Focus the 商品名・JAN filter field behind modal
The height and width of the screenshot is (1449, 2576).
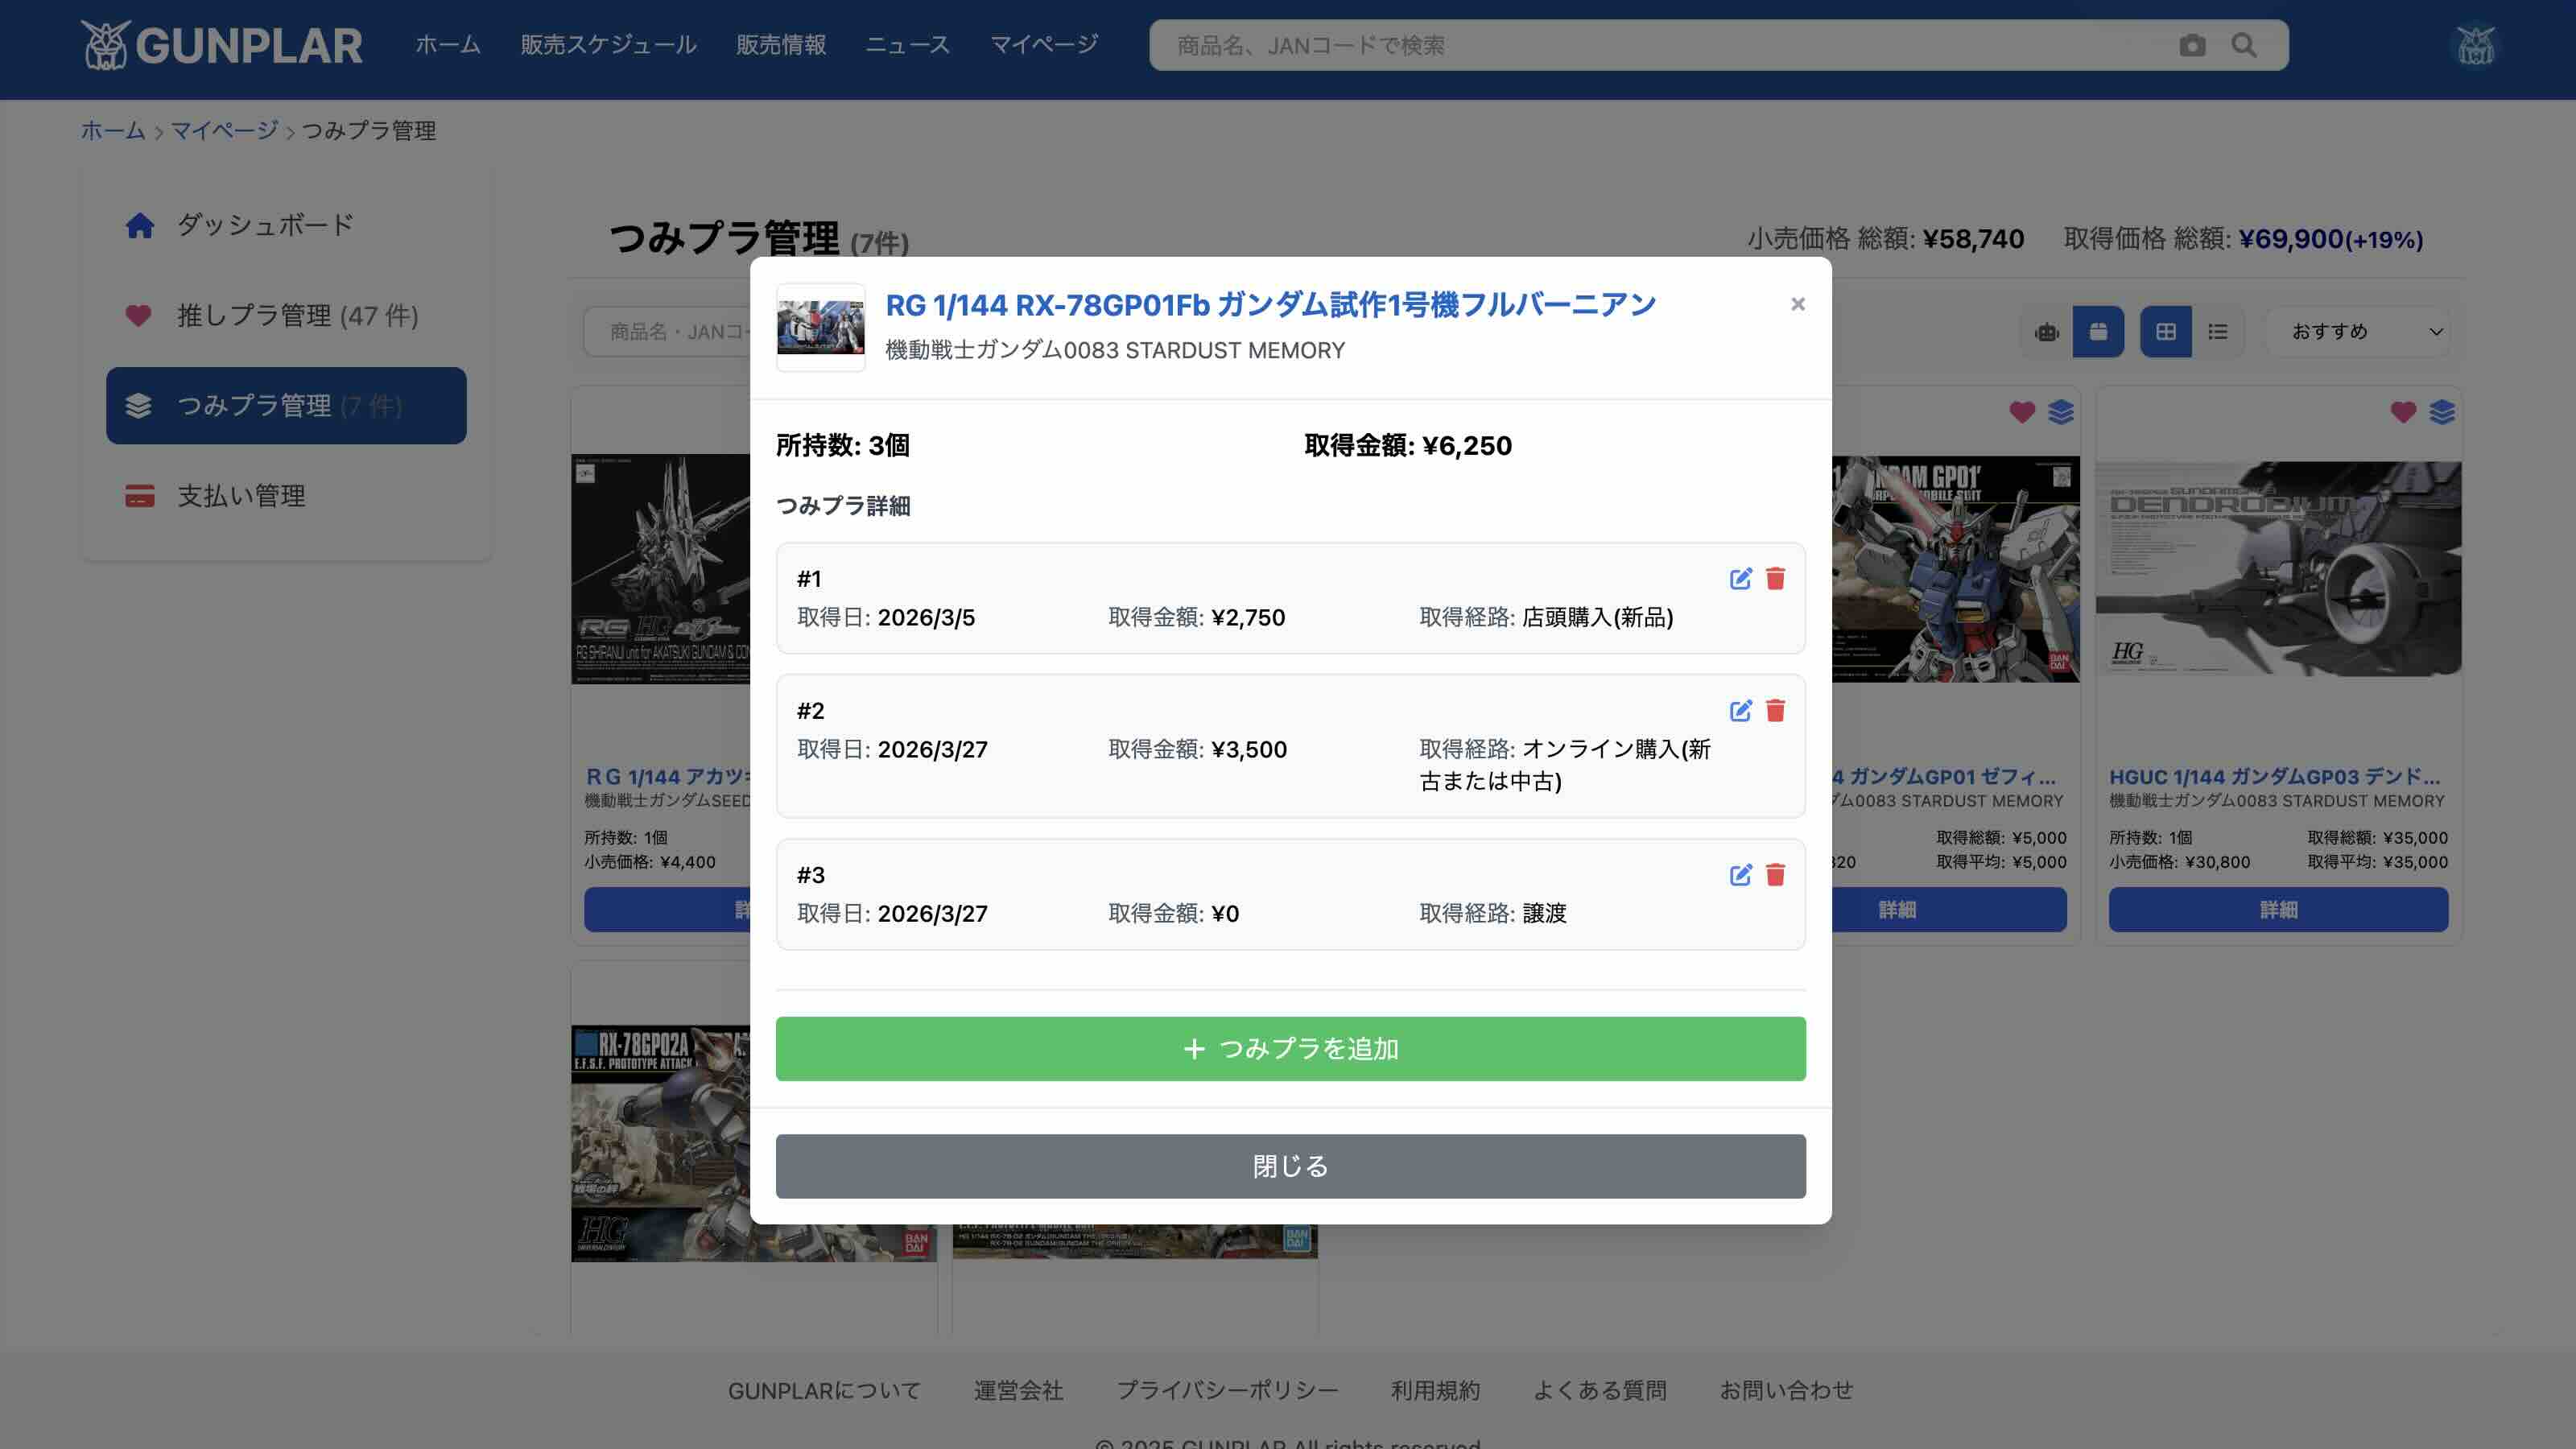668,331
